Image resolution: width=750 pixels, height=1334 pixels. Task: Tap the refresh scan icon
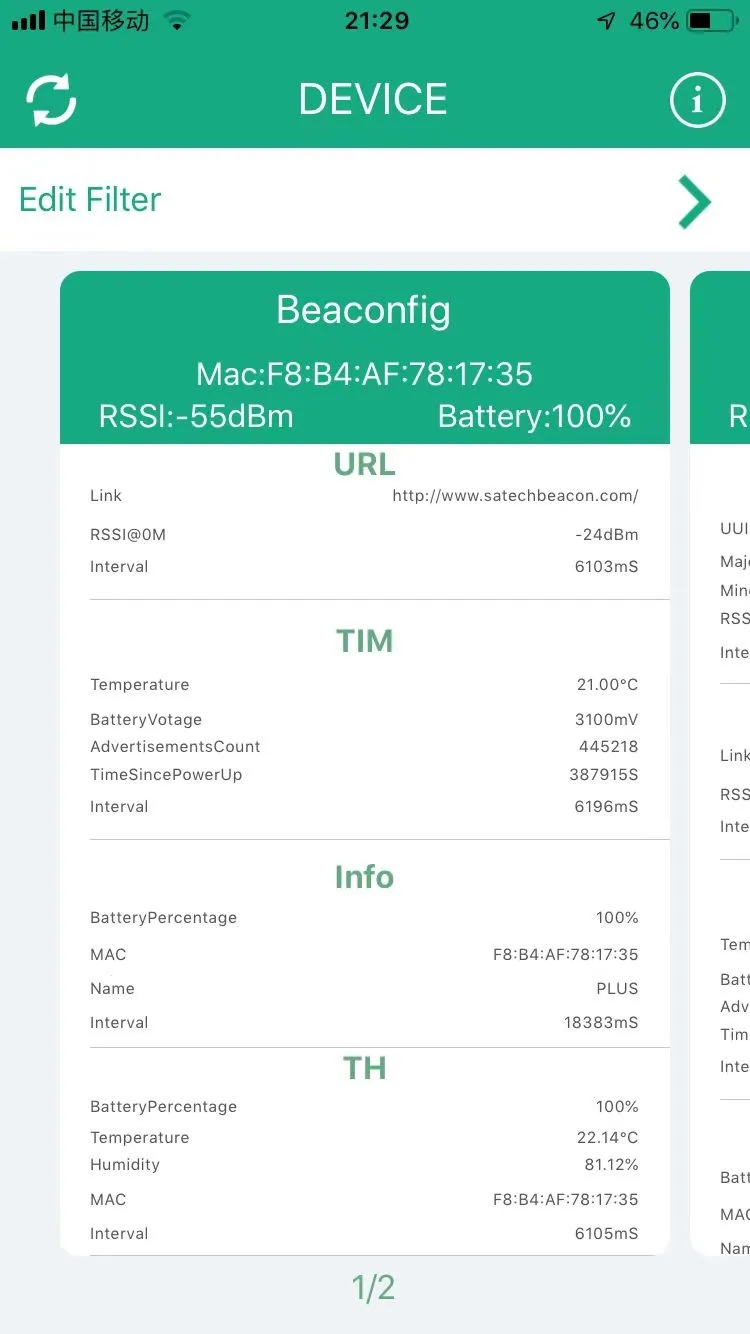pos(51,100)
